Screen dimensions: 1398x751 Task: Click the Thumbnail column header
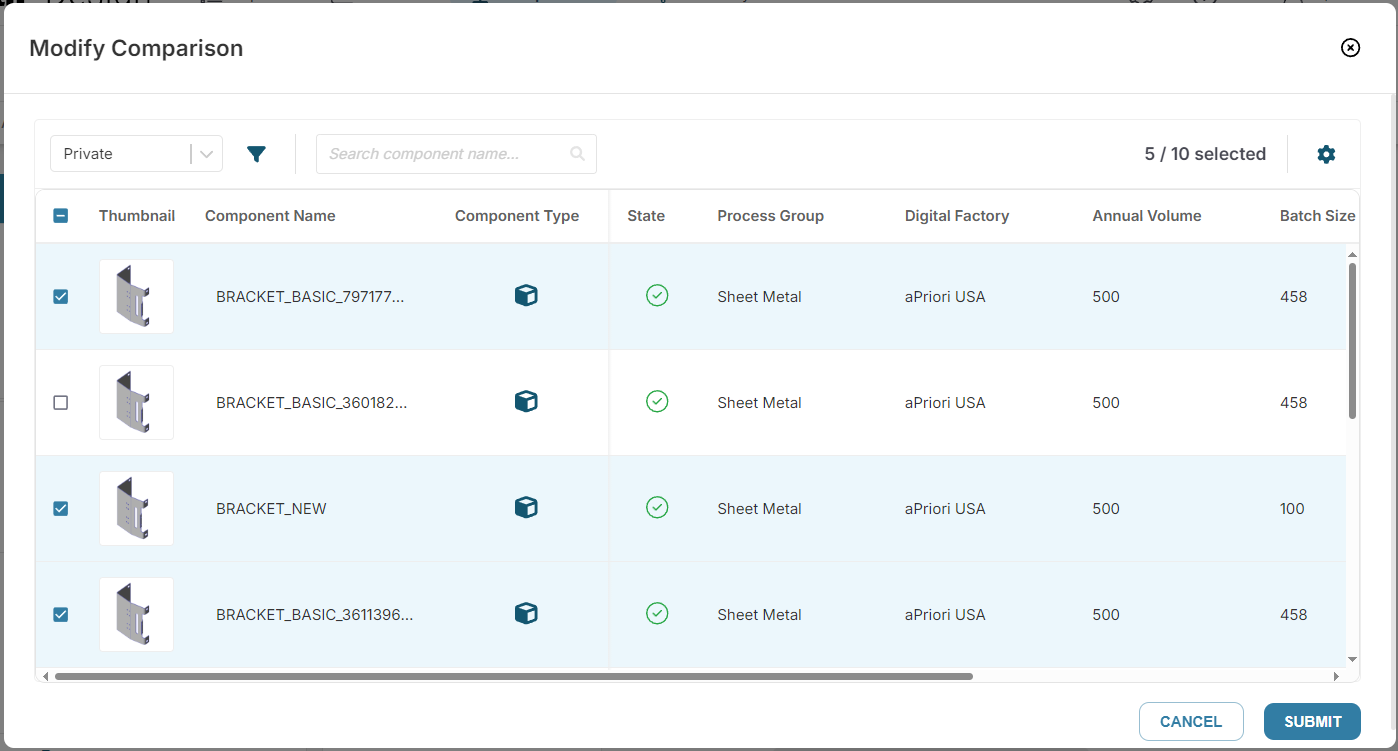coord(137,216)
